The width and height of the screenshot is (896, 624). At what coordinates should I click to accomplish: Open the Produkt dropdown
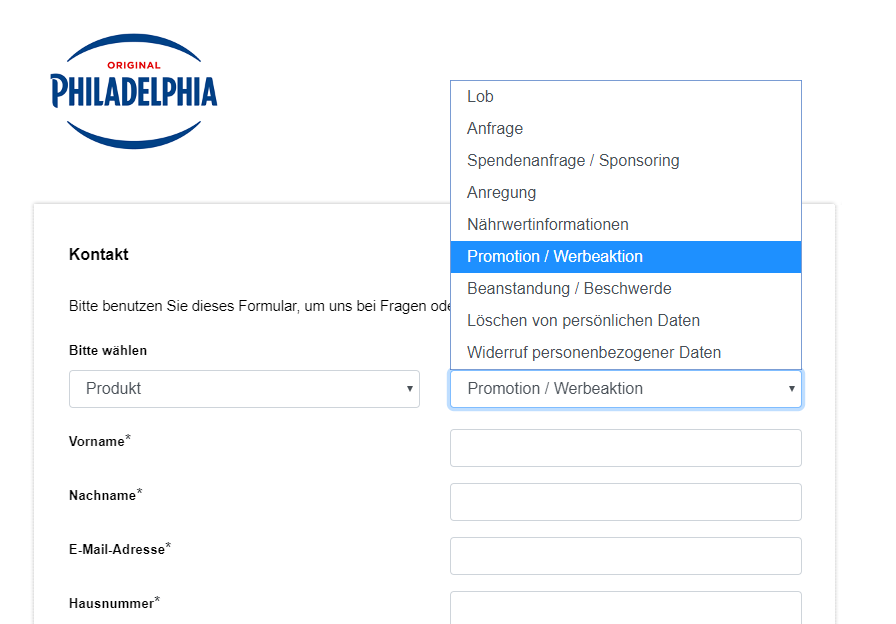coord(244,389)
